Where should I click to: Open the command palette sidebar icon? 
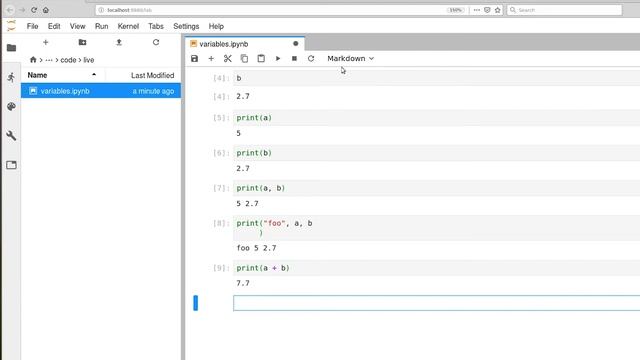coord(11,107)
